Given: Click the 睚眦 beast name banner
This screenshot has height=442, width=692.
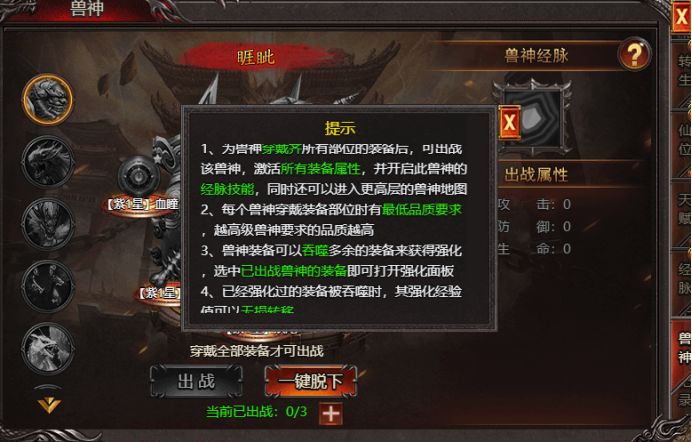Looking at the screenshot, I should [256, 57].
